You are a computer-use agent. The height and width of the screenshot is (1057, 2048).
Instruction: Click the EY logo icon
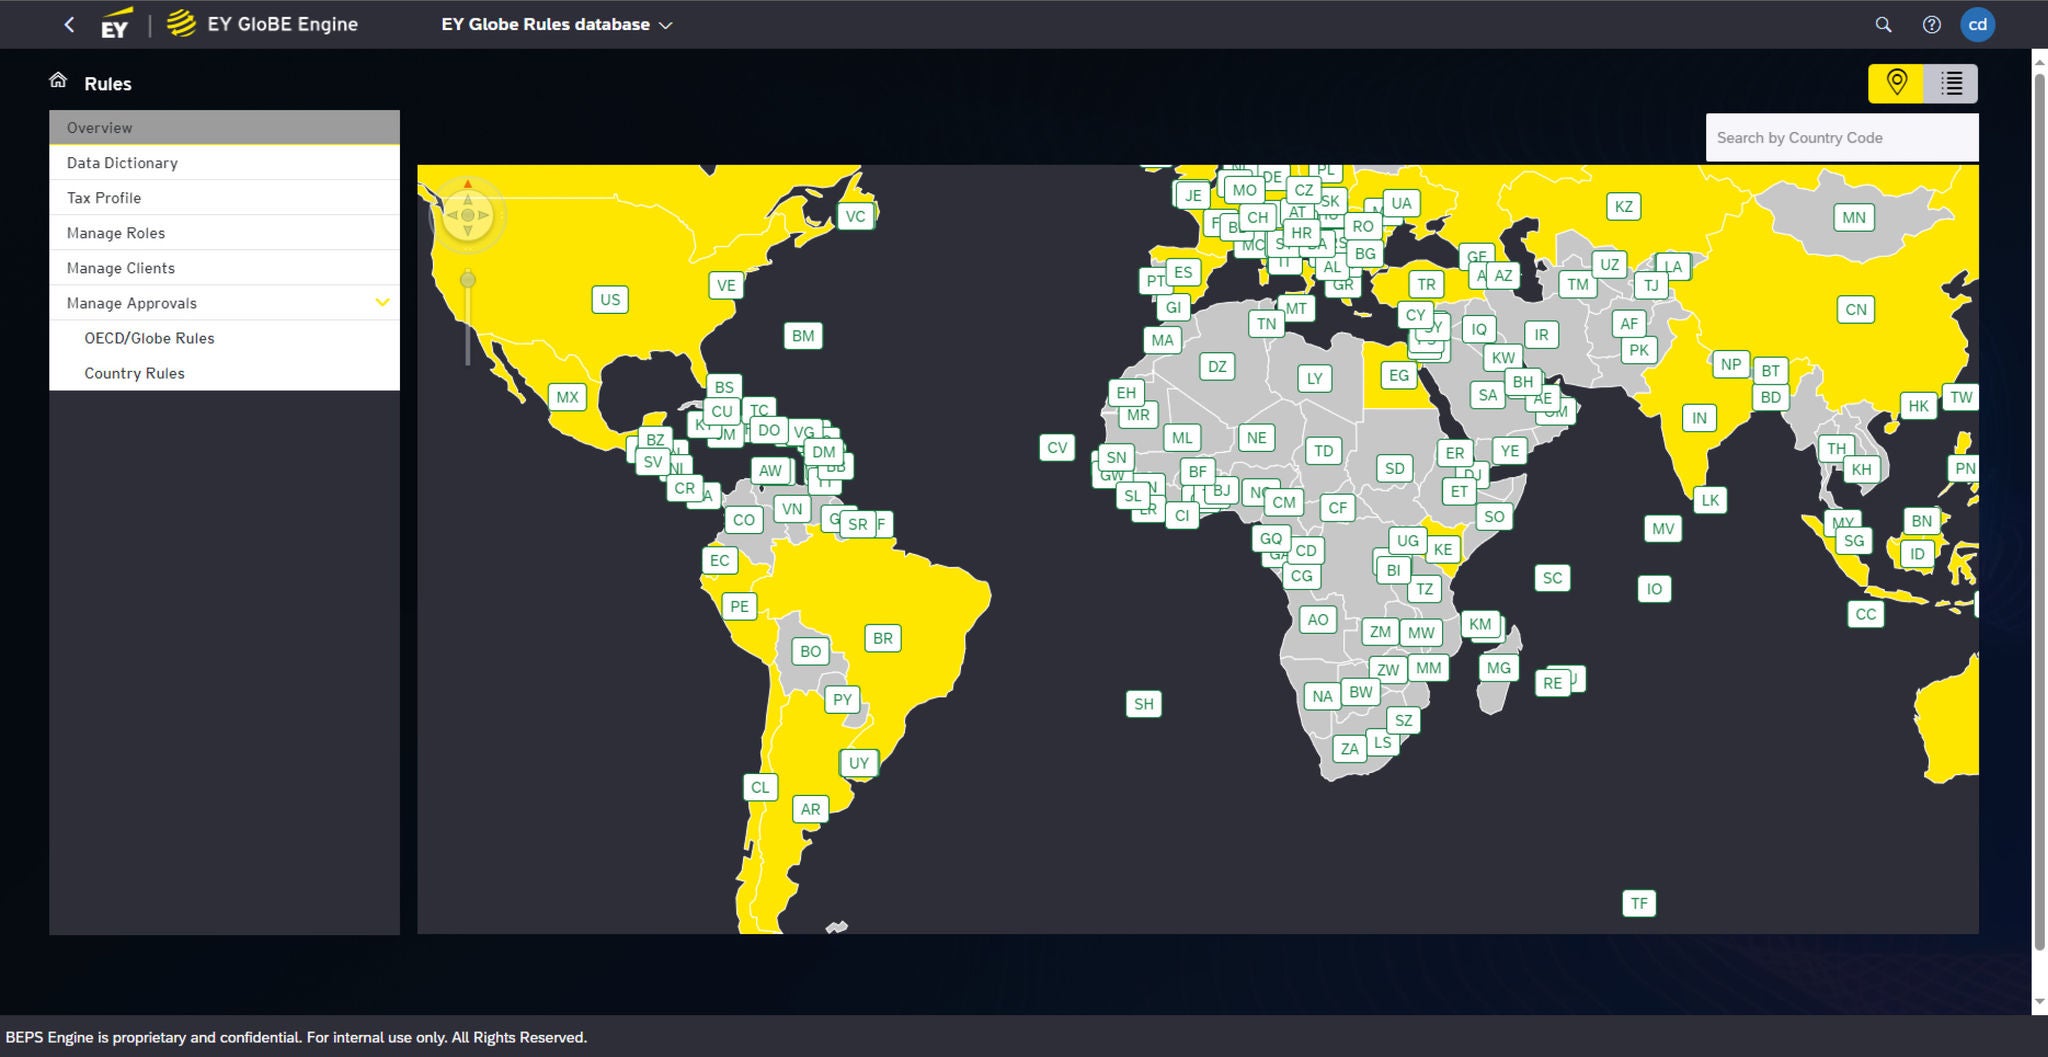(x=115, y=25)
